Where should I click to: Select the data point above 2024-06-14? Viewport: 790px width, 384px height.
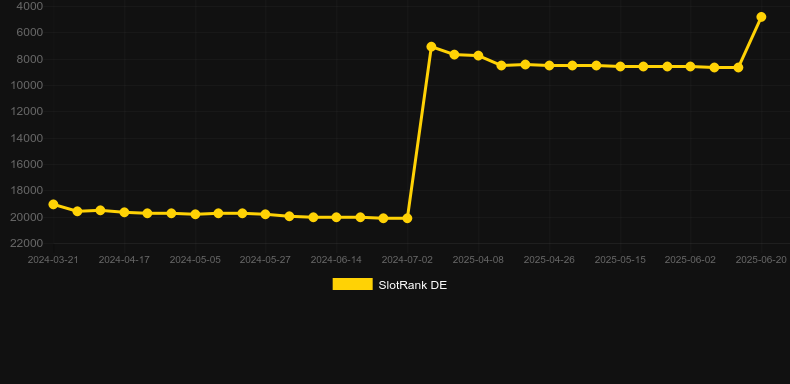coord(337,217)
